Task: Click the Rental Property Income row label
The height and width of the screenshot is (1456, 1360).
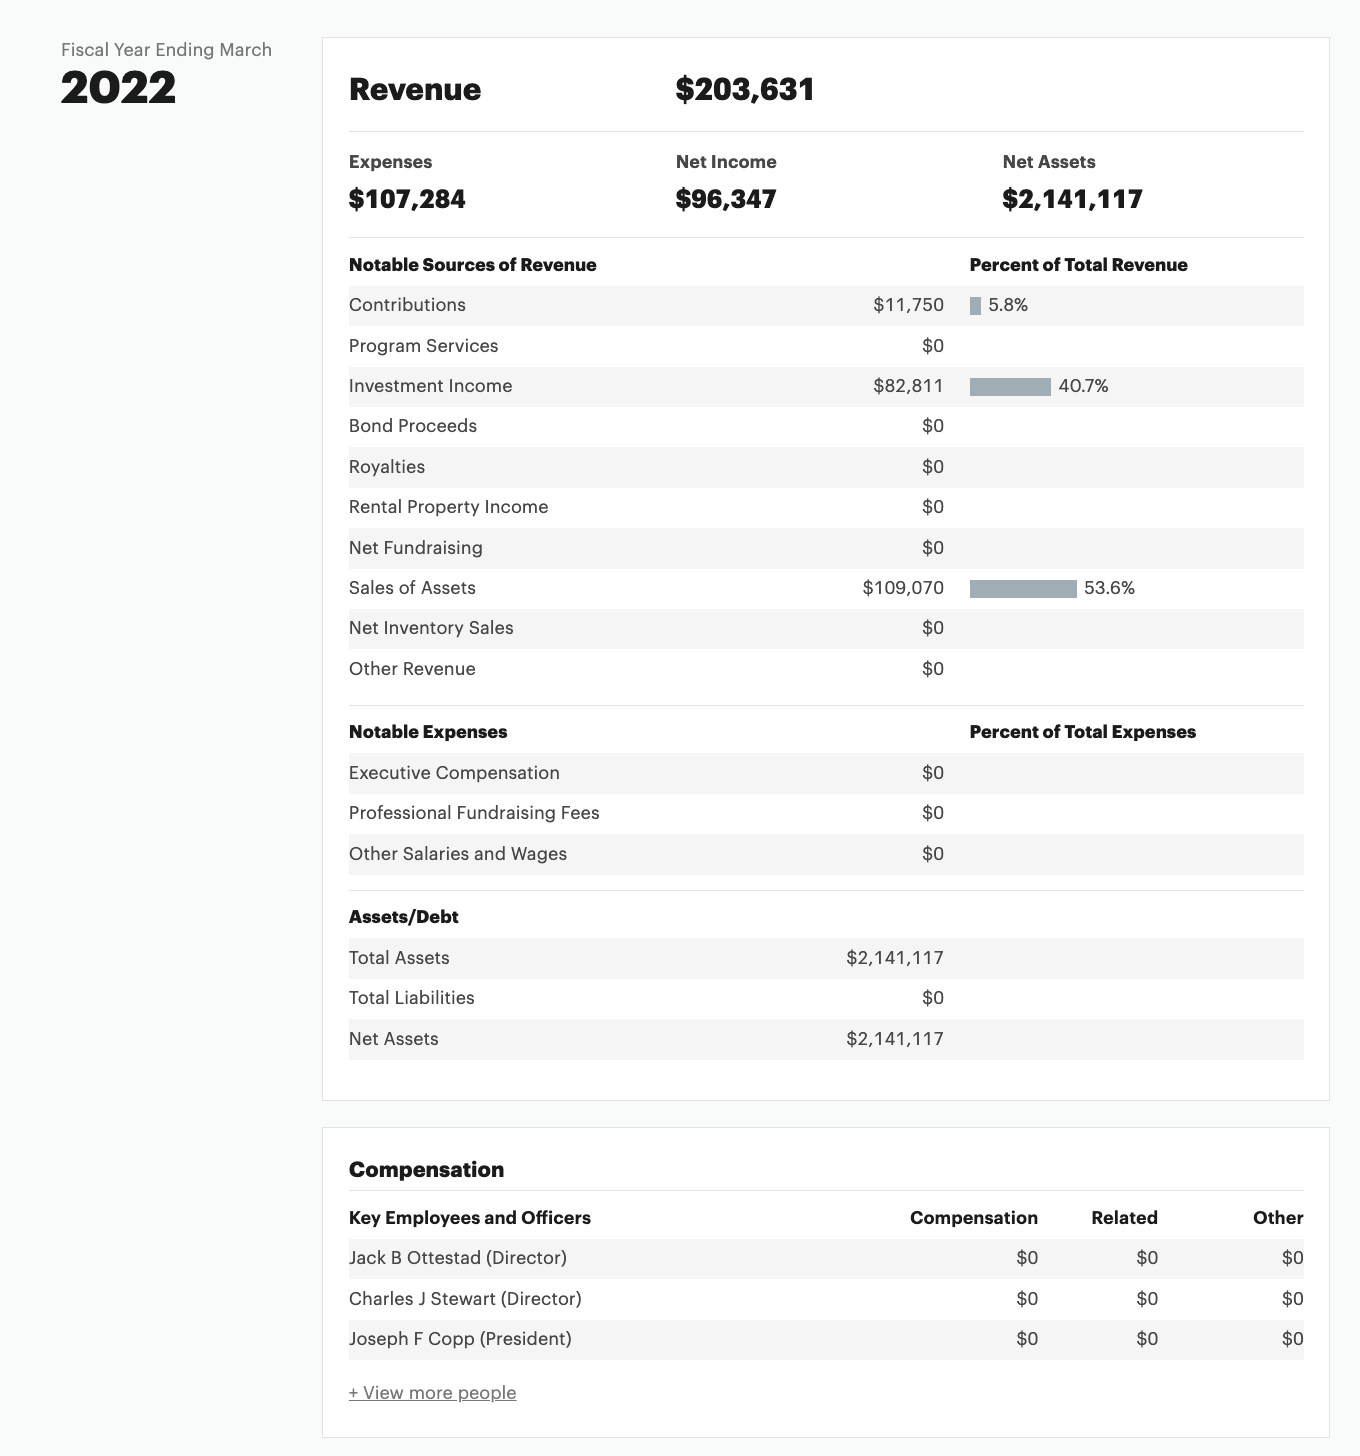Action: click(448, 507)
